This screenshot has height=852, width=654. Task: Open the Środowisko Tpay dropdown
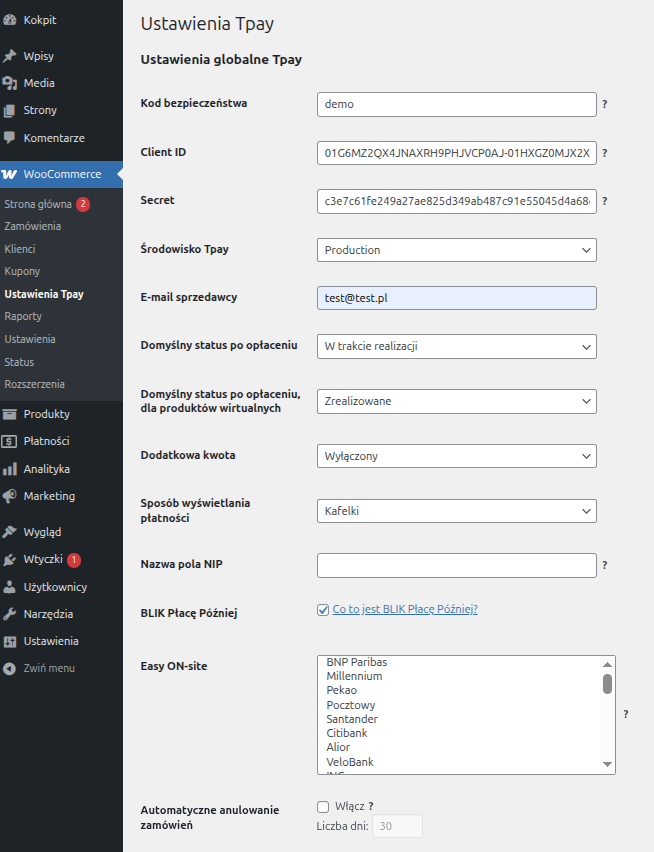click(x=456, y=250)
